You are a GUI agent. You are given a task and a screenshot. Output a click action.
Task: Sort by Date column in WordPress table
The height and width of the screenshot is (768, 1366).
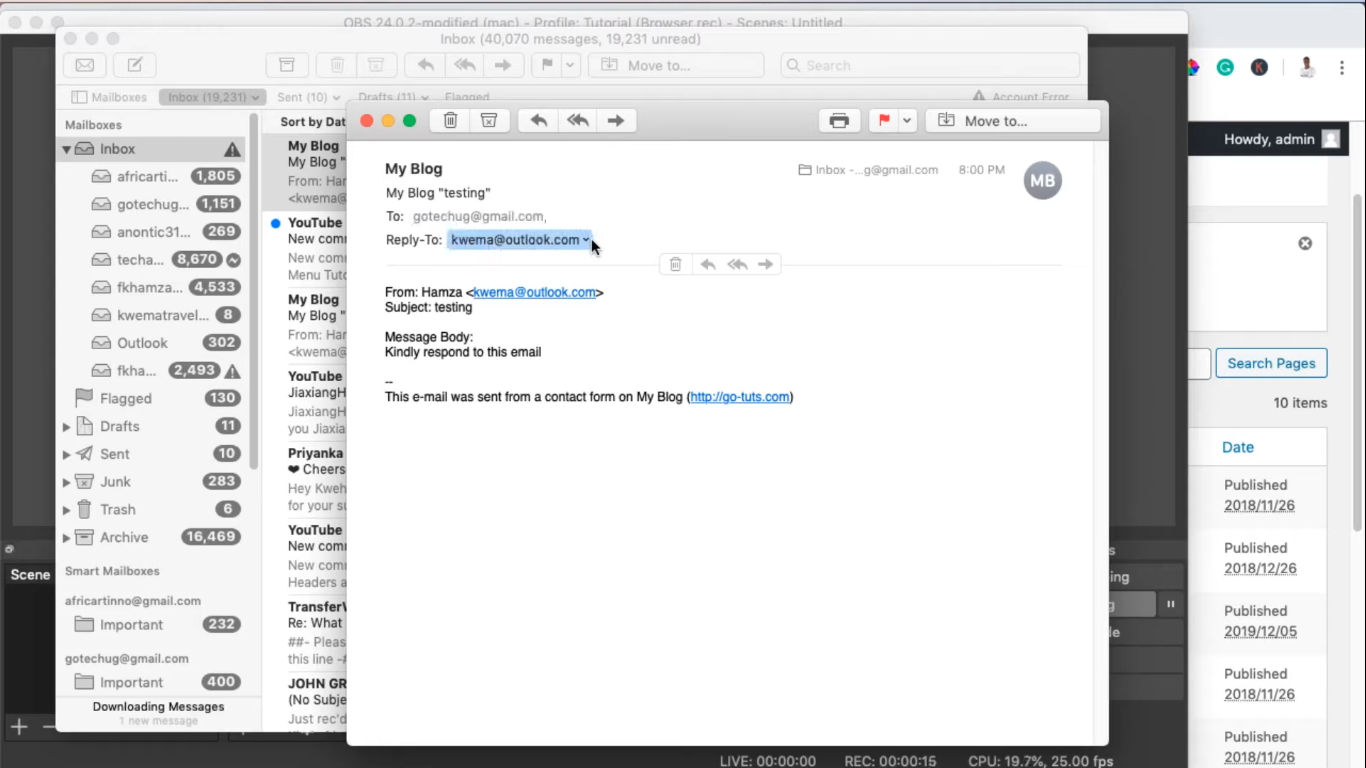[x=1237, y=447]
